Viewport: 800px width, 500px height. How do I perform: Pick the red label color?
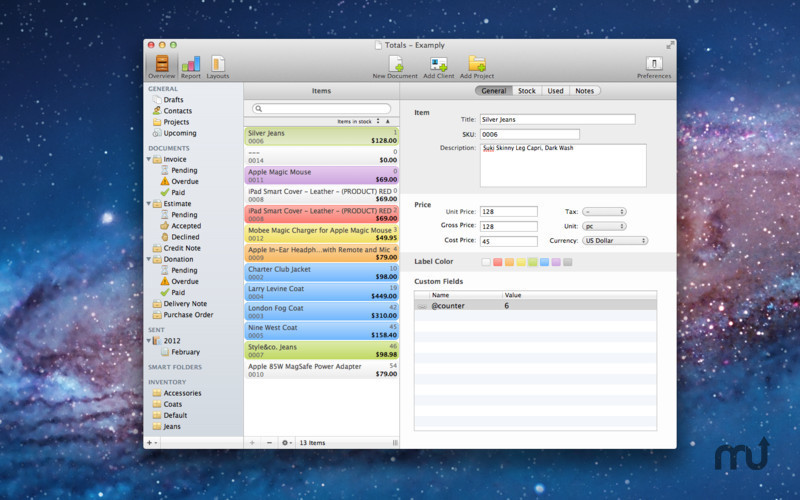(497, 262)
